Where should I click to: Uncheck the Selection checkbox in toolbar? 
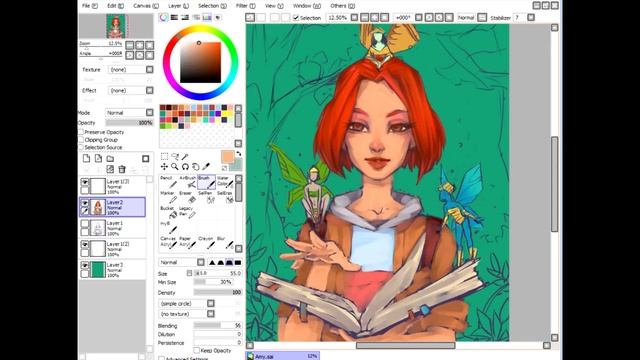tap(296, 18)
